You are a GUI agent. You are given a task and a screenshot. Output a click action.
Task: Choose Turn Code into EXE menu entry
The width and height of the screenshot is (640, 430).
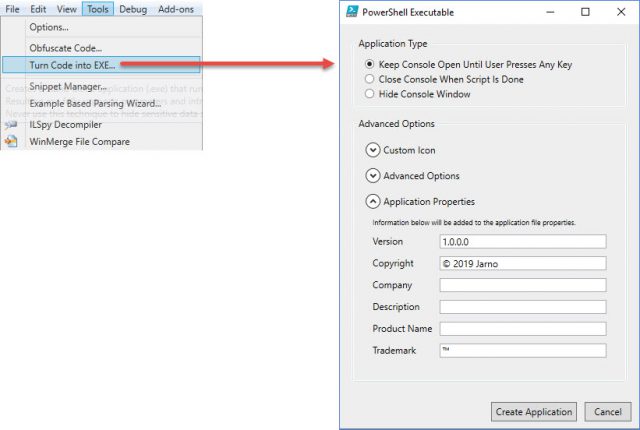[72, 65]
